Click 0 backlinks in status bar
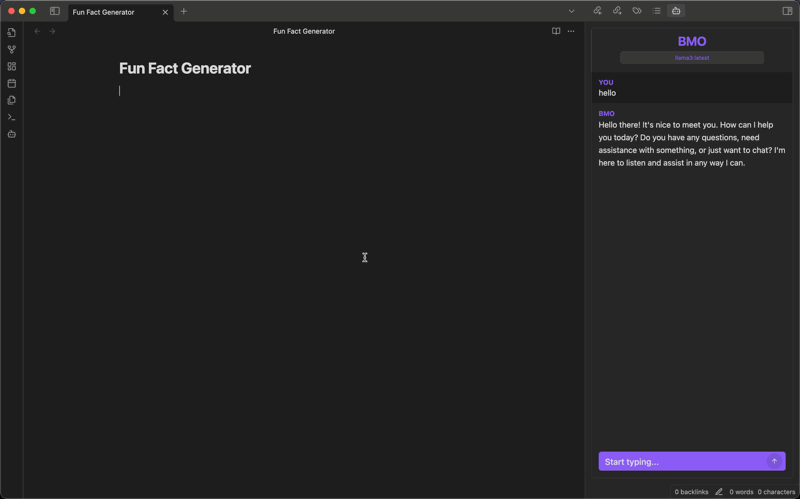This screenshot has height=499, width=800. pos(691,492)
